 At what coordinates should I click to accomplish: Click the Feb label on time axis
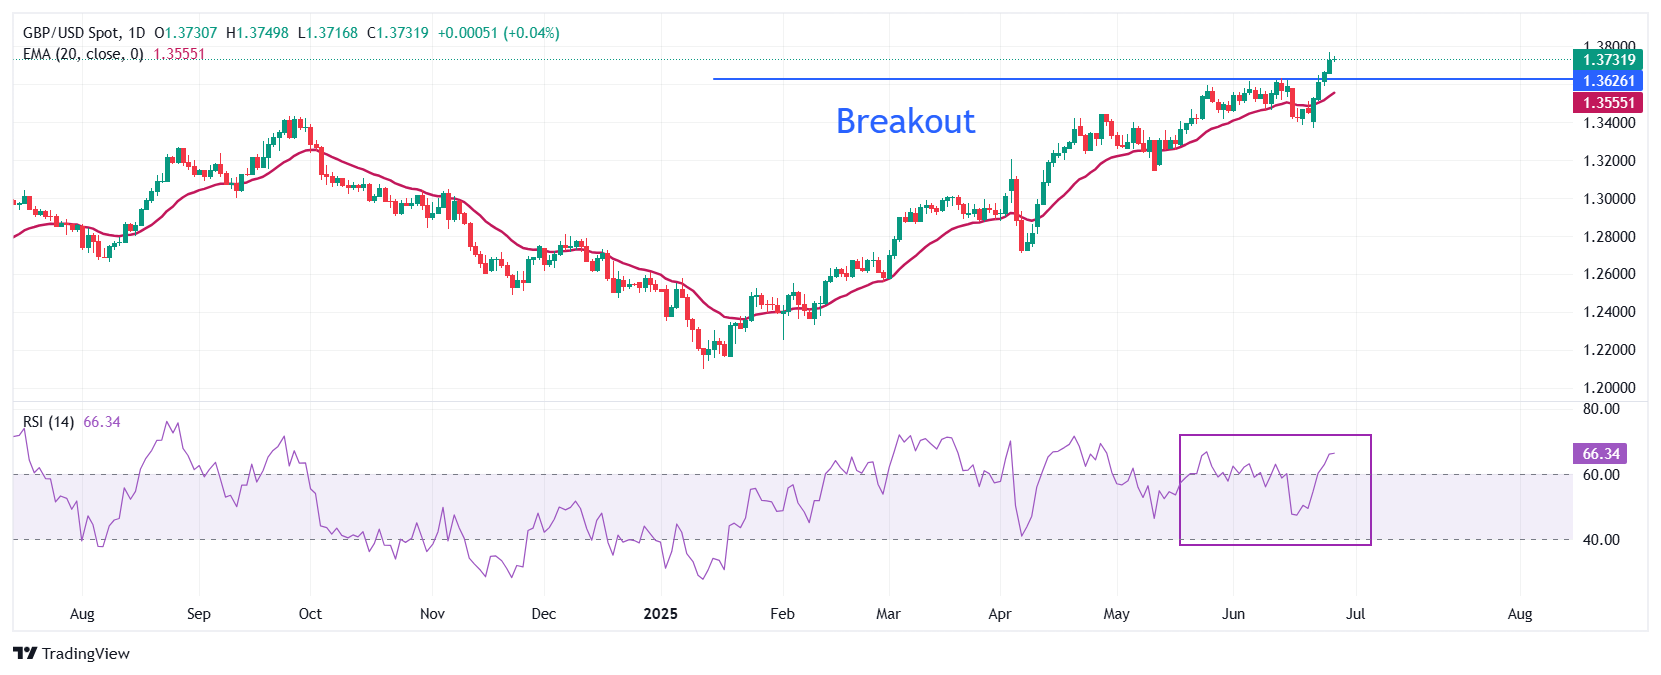click(x=782, y=614)
